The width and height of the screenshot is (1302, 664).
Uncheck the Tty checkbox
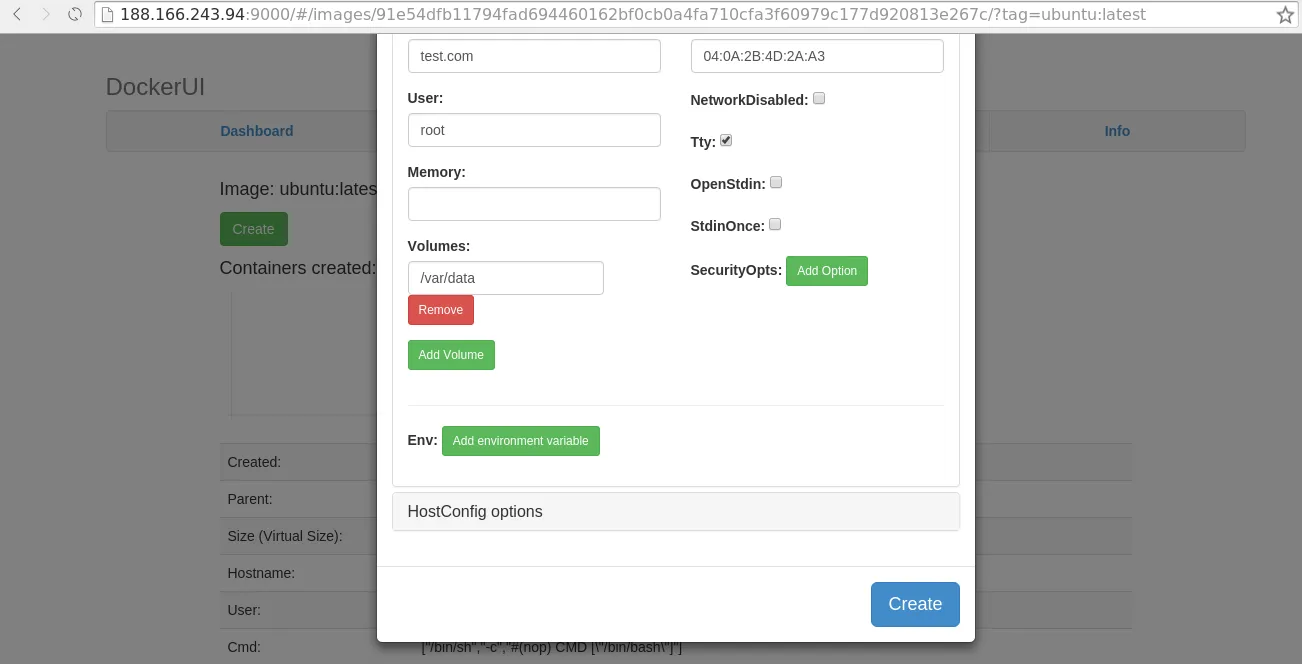pyautogui.click(x=726, y=140)
